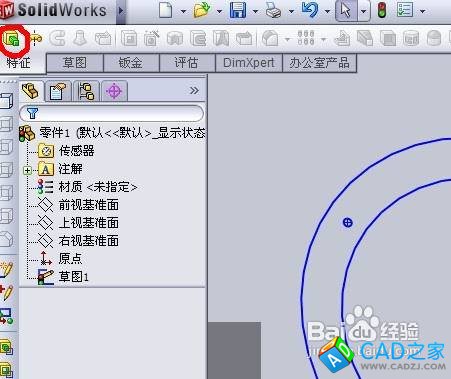
Task: Switch to the 办公室产品 tab
Action: (x=320, y=63)
